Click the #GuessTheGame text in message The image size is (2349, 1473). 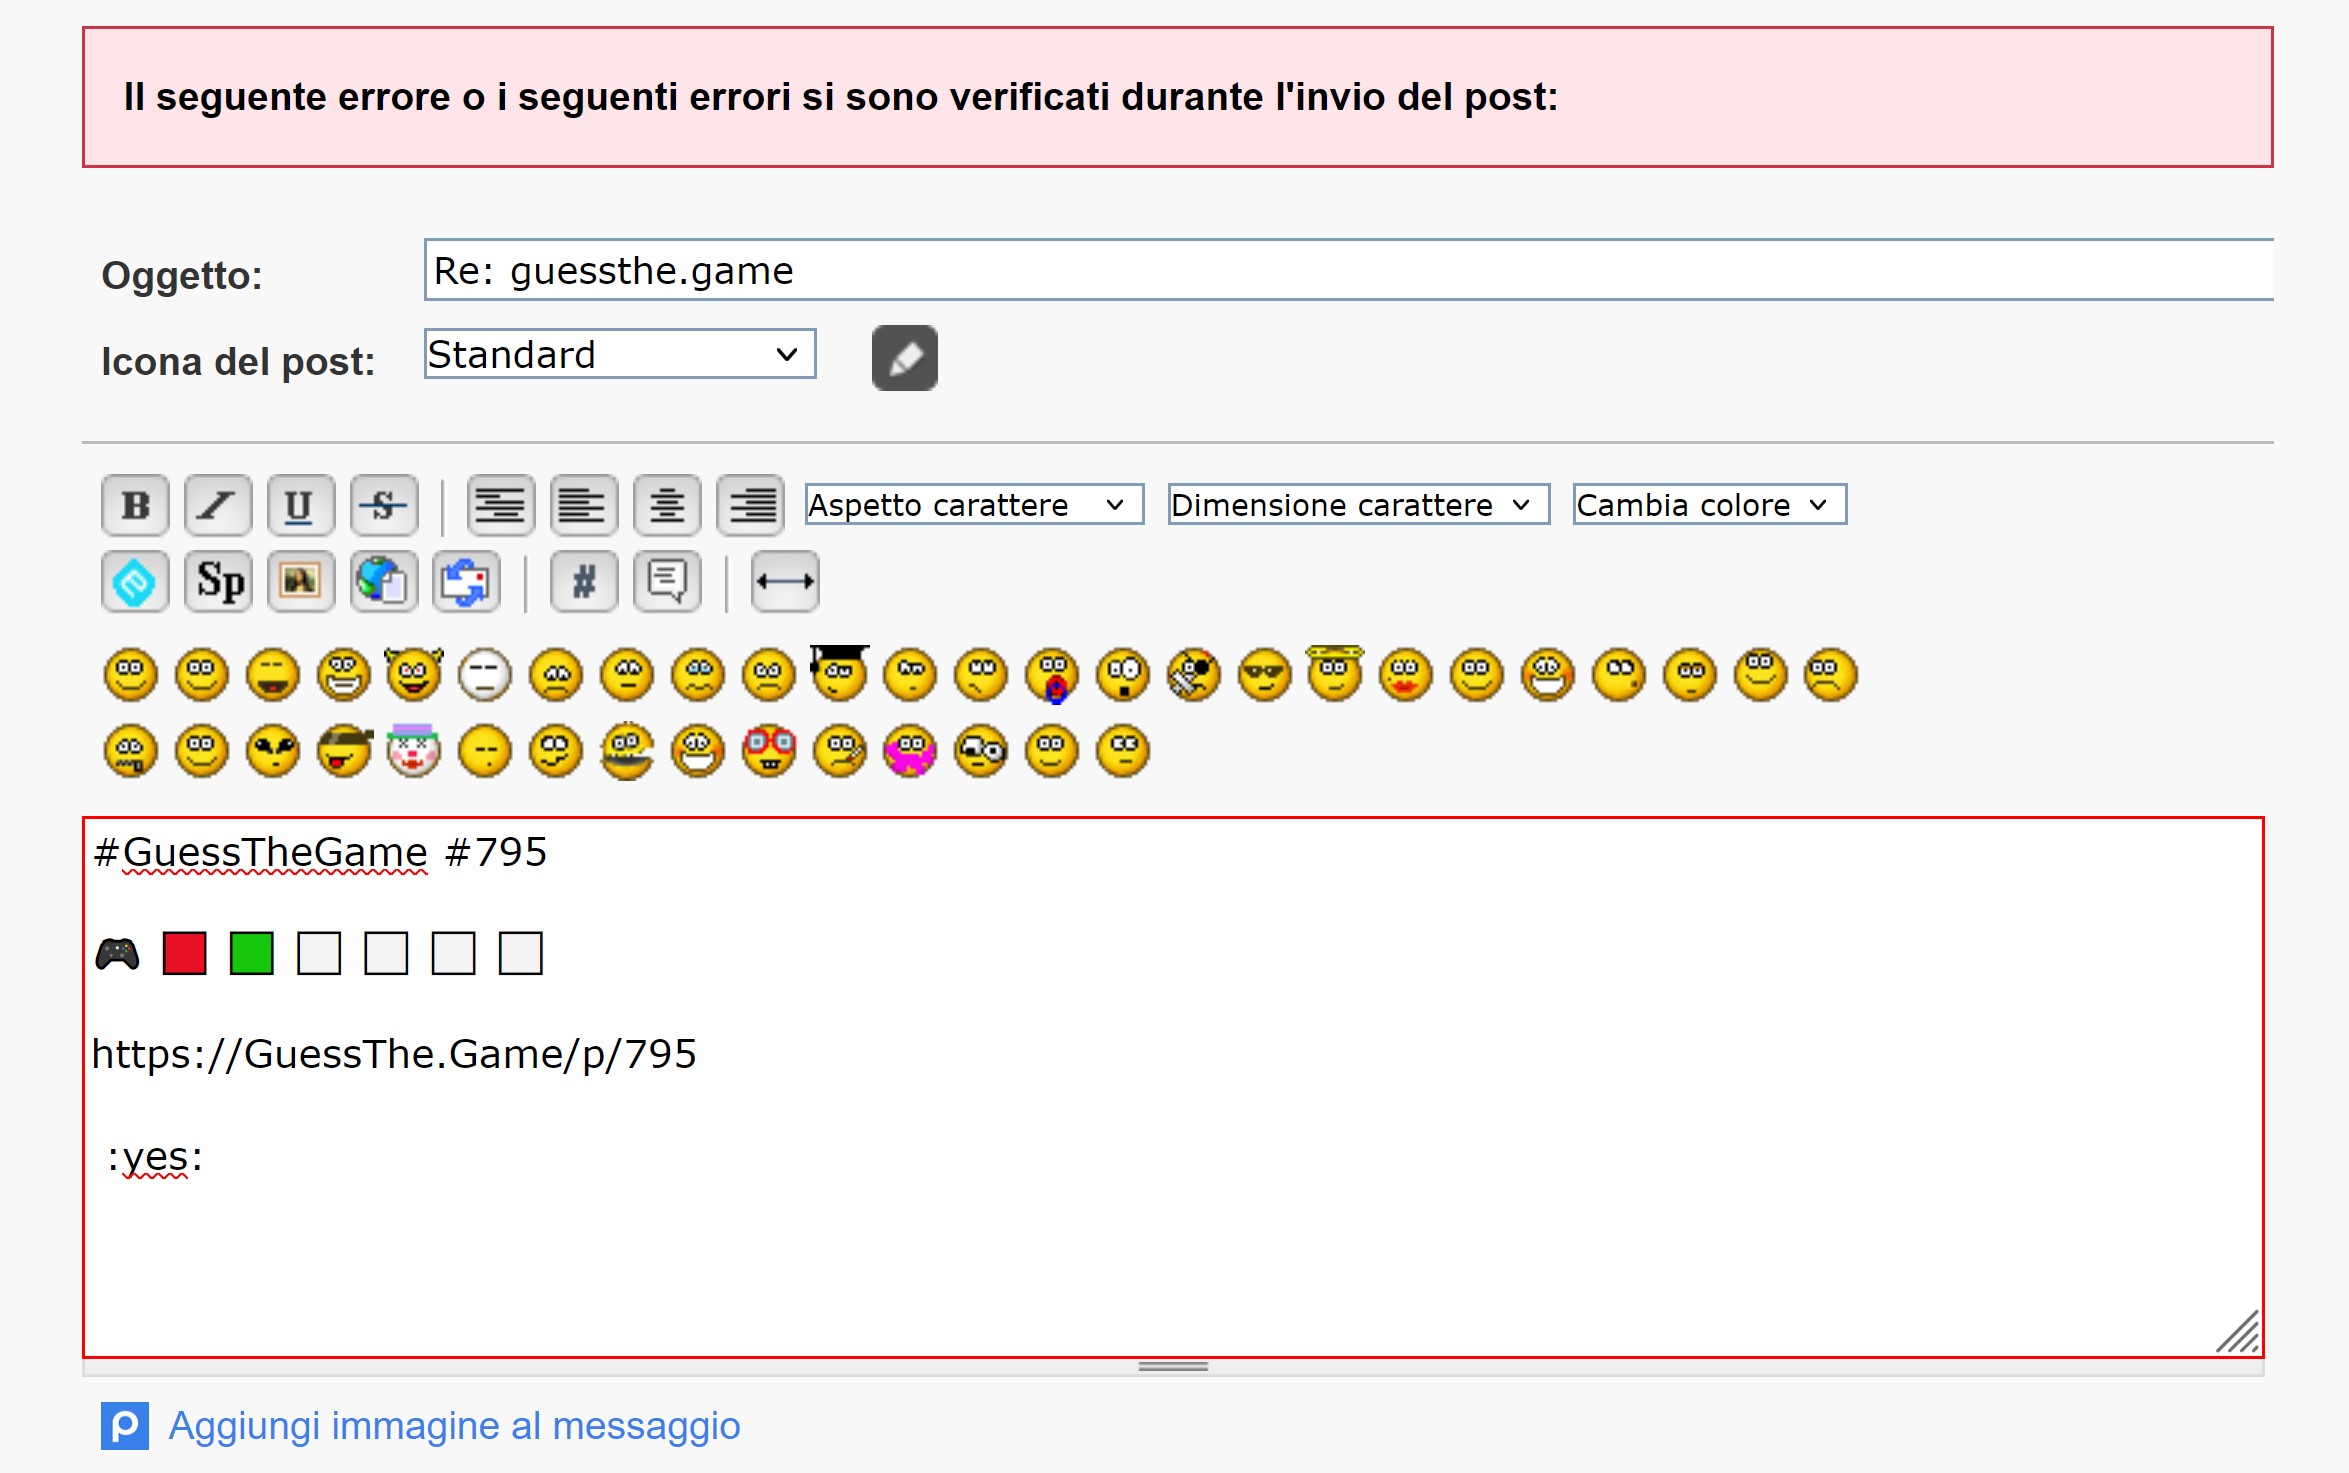coord(260,853)
